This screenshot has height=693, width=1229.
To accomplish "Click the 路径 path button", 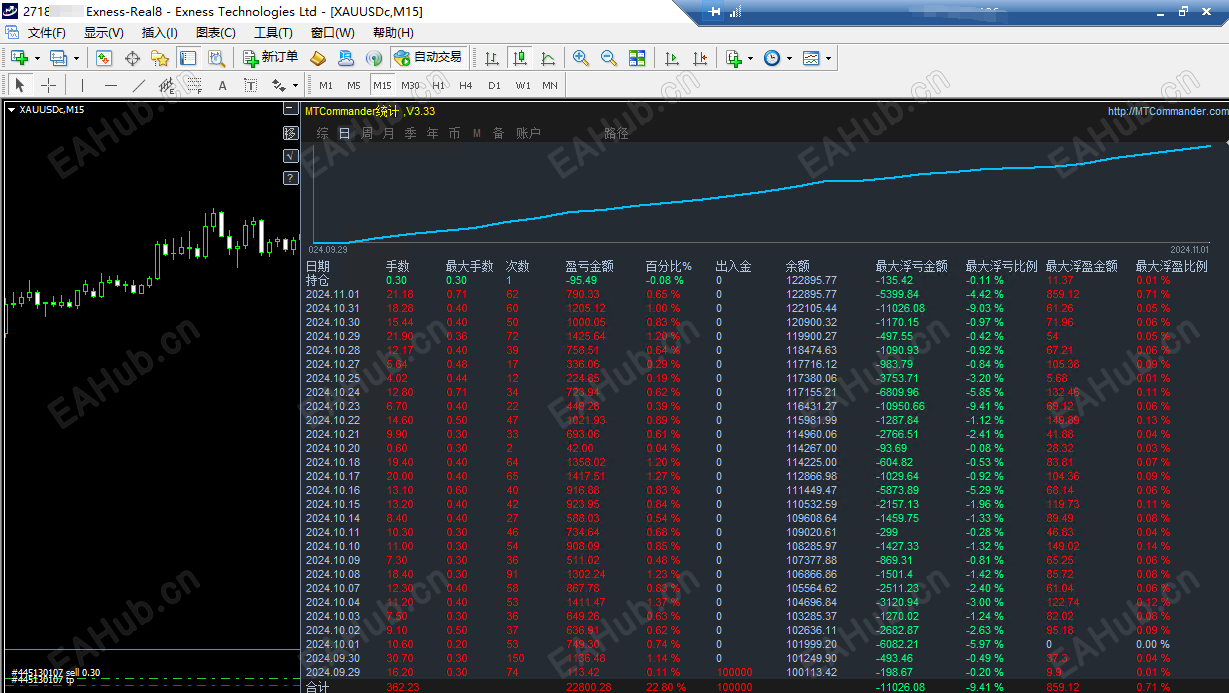I will pyautogui.click(x=616, y=133).
